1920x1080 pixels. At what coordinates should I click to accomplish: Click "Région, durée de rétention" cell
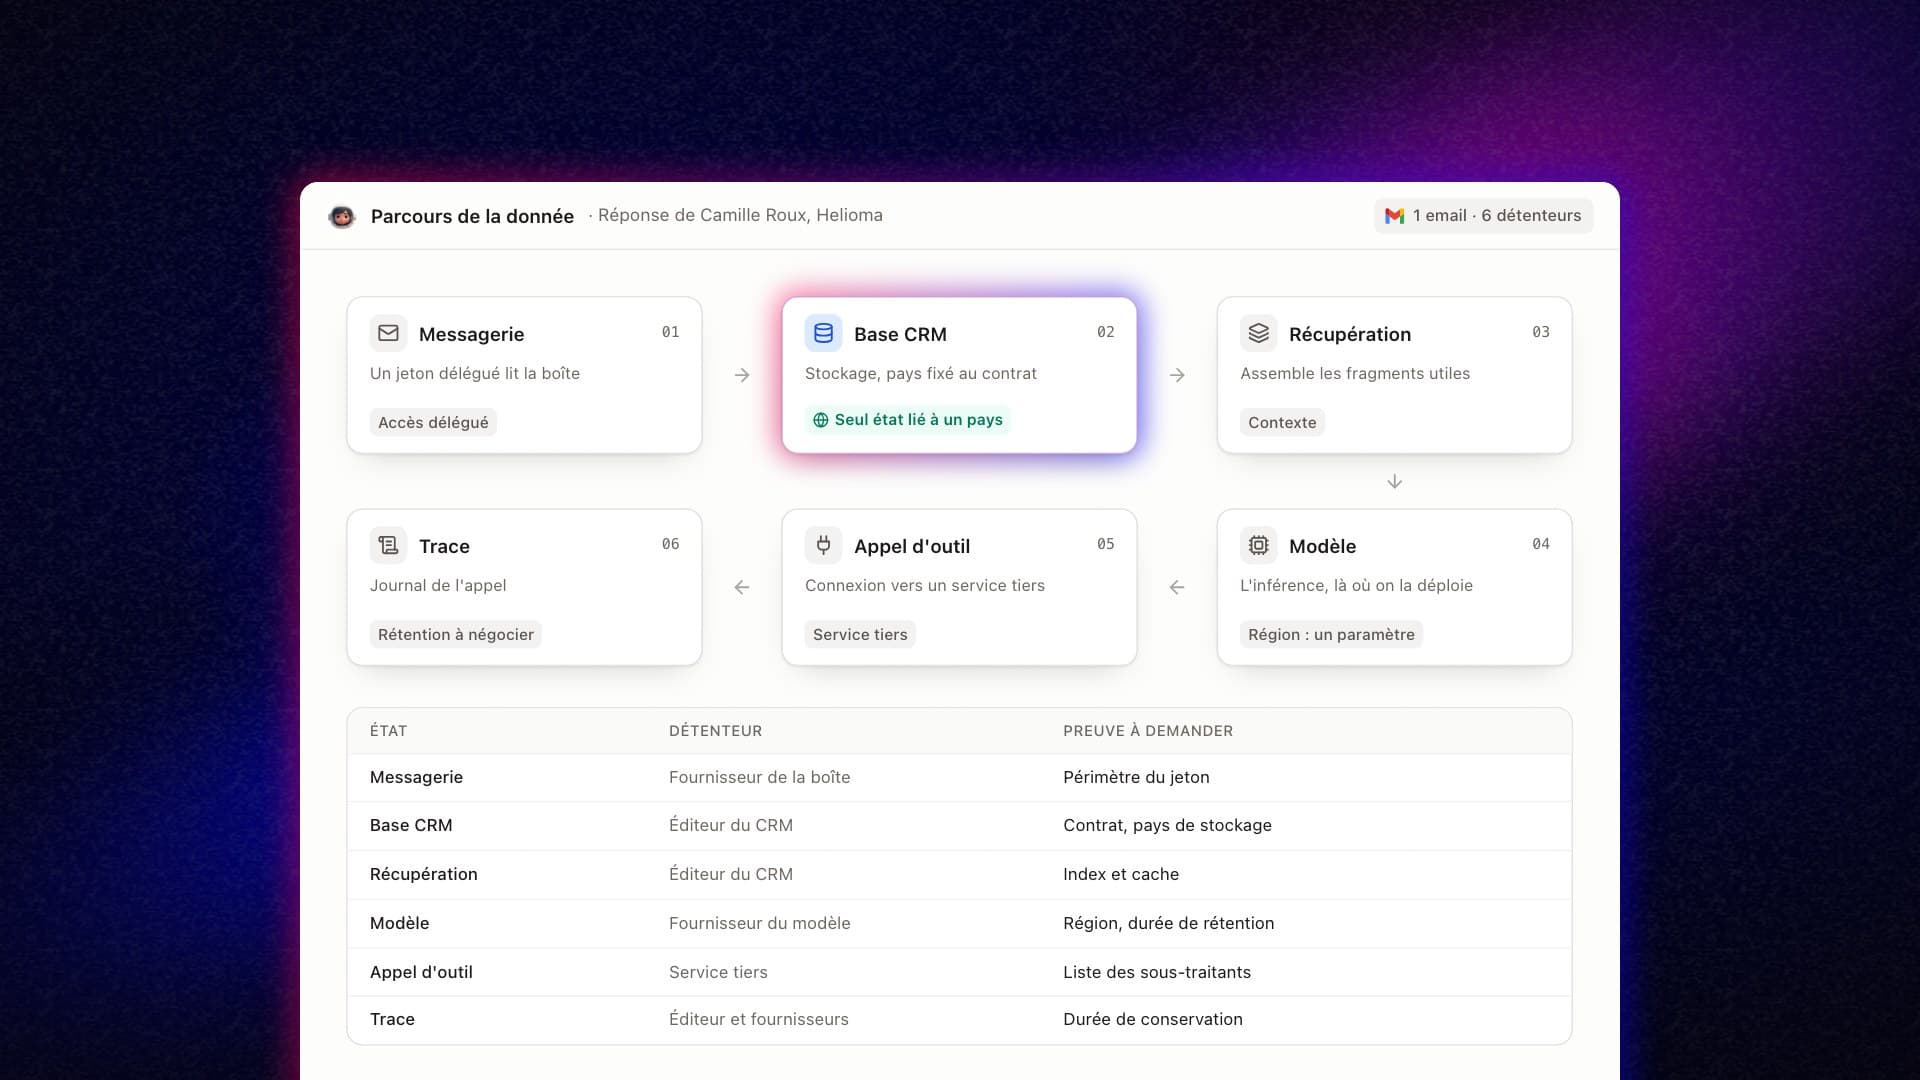1168,923
